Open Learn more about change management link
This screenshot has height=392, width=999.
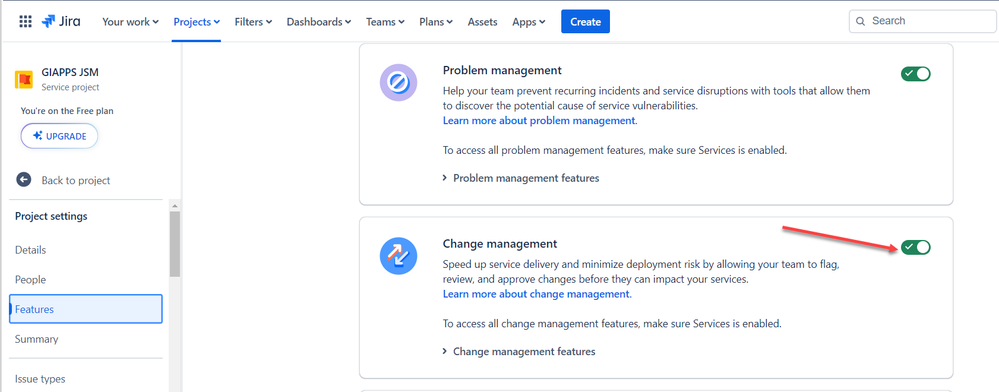(537, 294)
